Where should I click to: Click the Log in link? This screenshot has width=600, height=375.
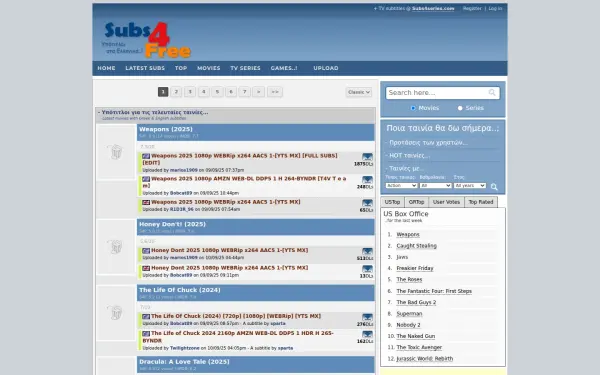coord(495,8)
